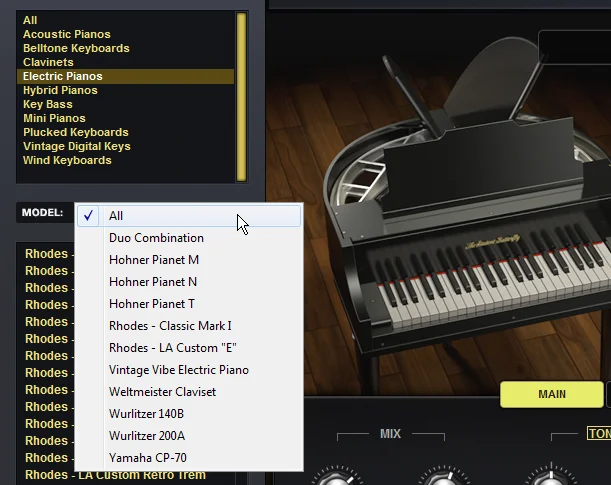Choose Rhodes - LA Custom "E" model

(x=189, y=348)
